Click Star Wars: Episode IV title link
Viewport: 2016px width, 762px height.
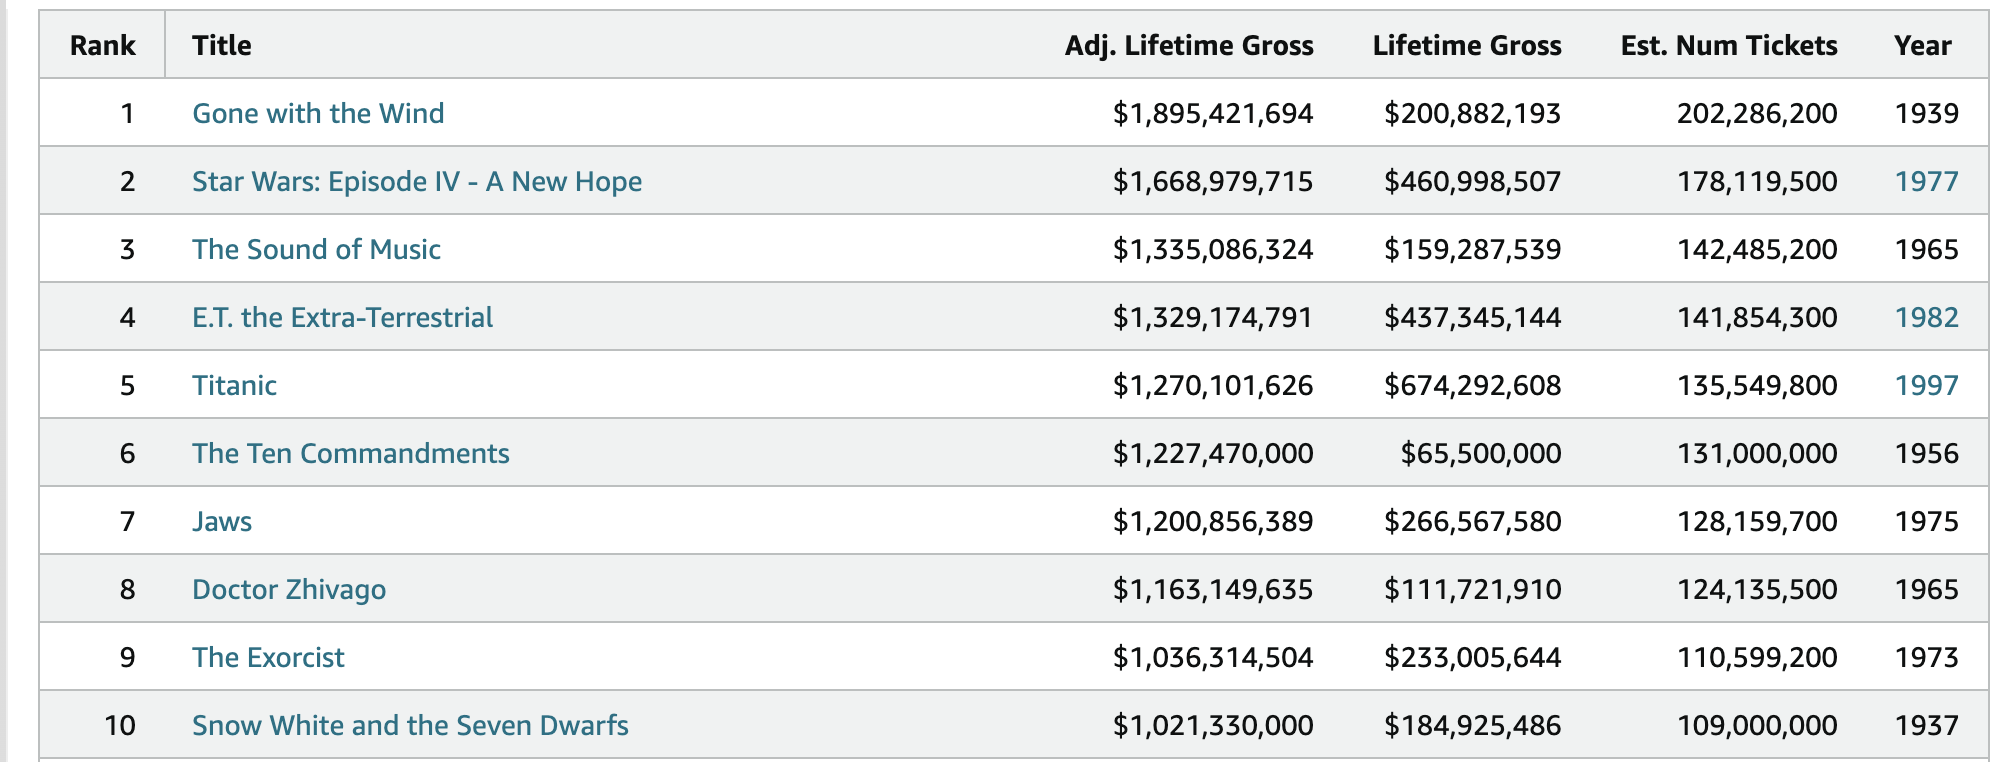417,181
